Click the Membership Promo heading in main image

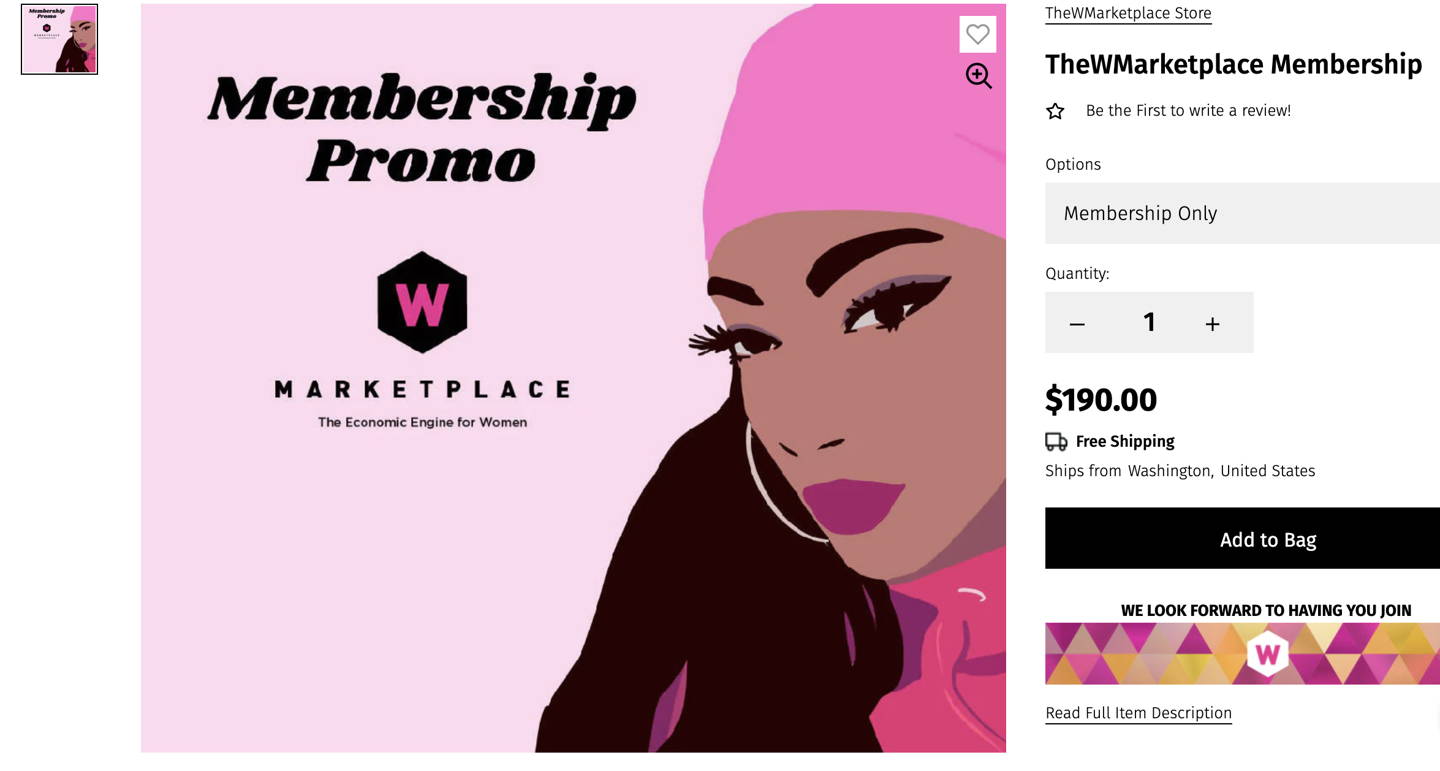(421, 127)
